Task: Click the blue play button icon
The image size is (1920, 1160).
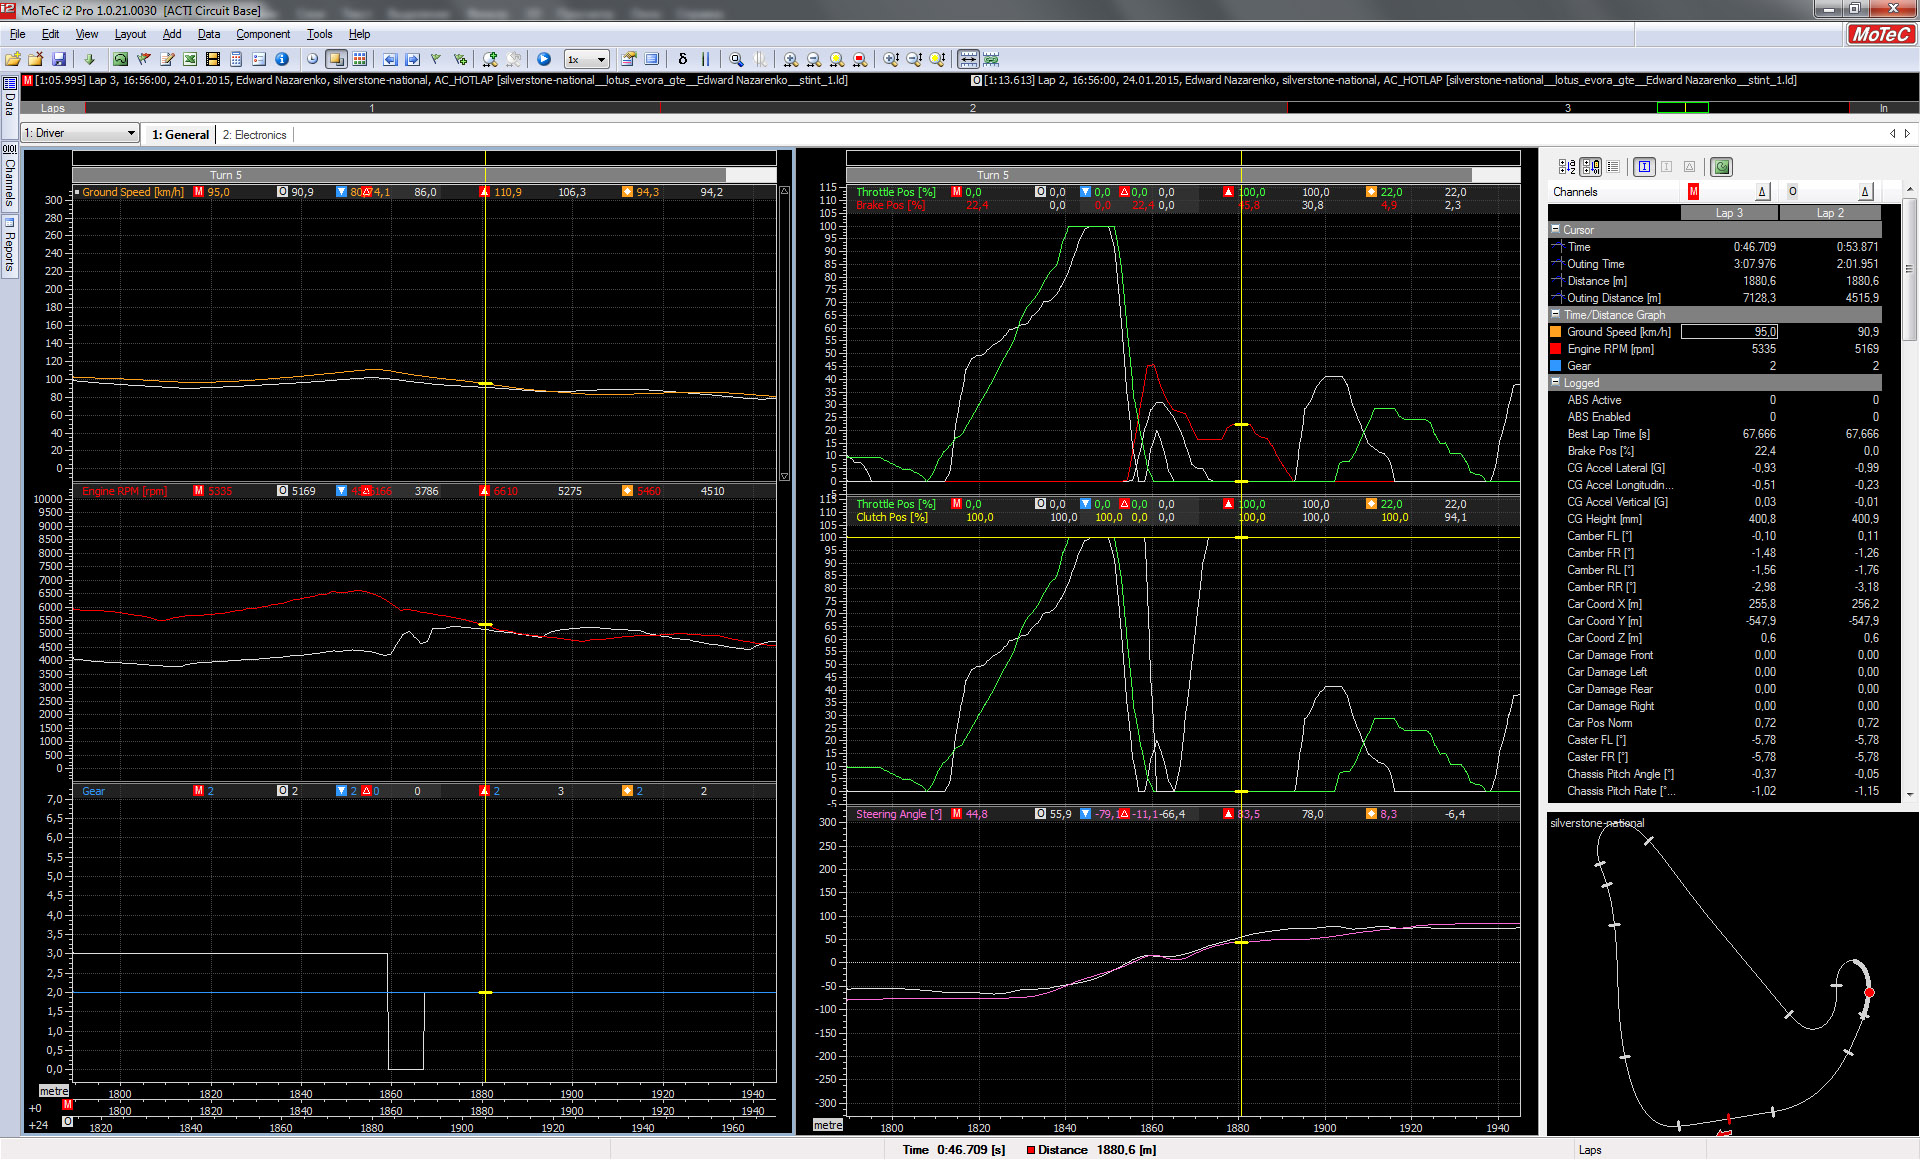Action: (544, 59)
